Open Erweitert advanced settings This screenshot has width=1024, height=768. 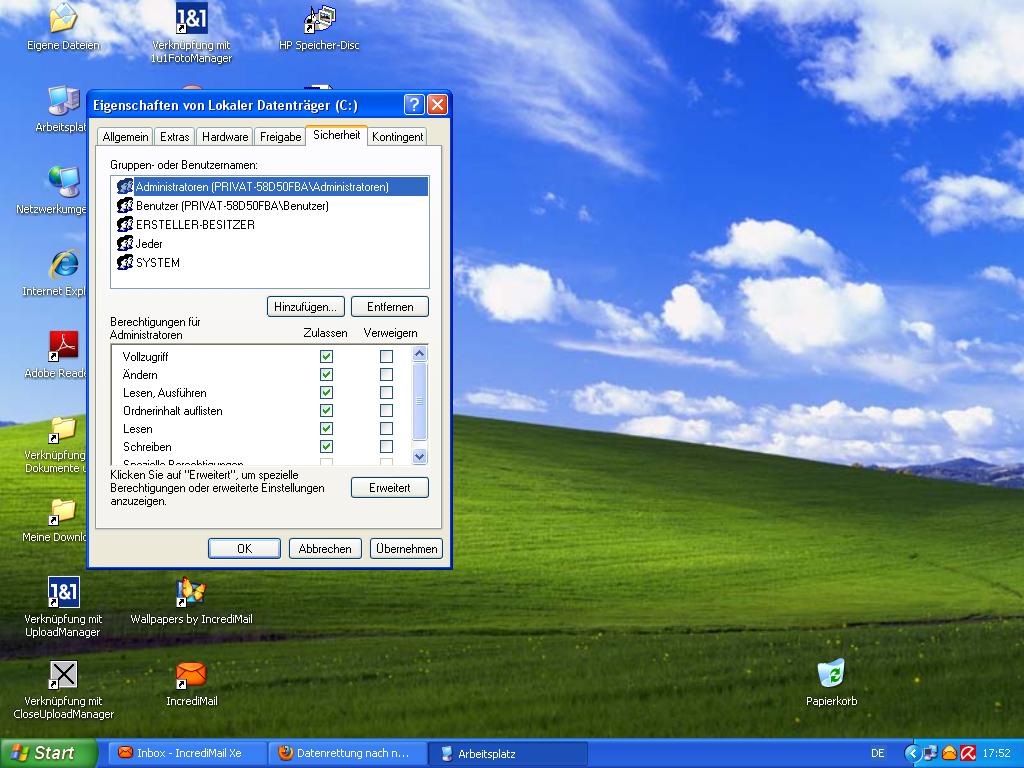(390, 488)
